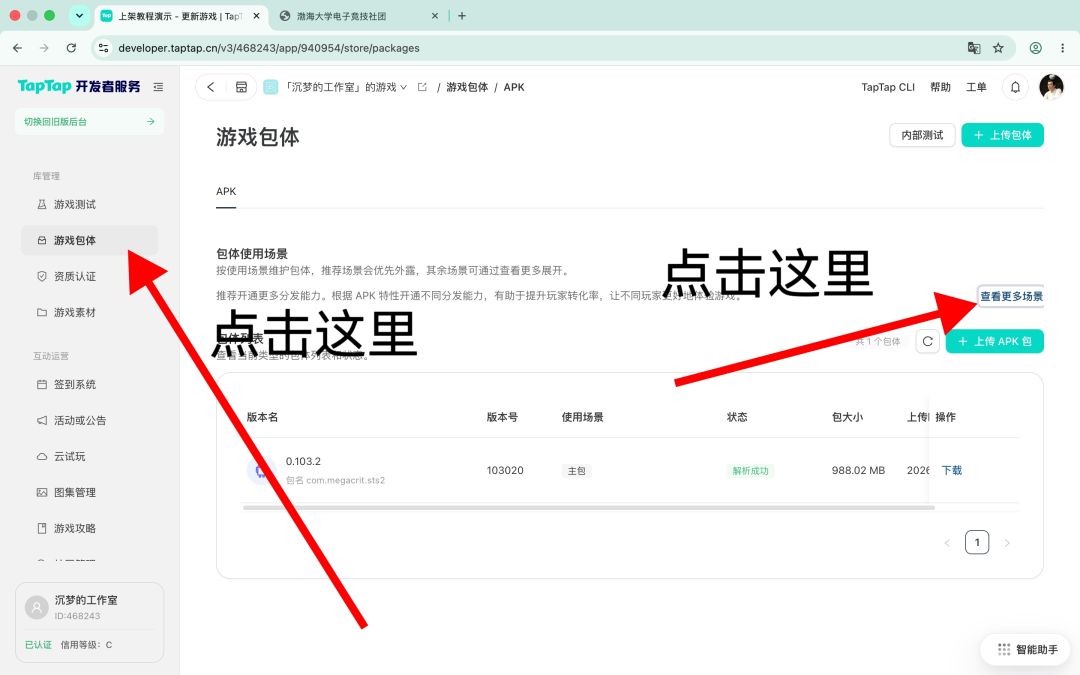This screenshot has height=675, width=1080.
Task: Click the Chrome translate page icon
Action: 974,48
